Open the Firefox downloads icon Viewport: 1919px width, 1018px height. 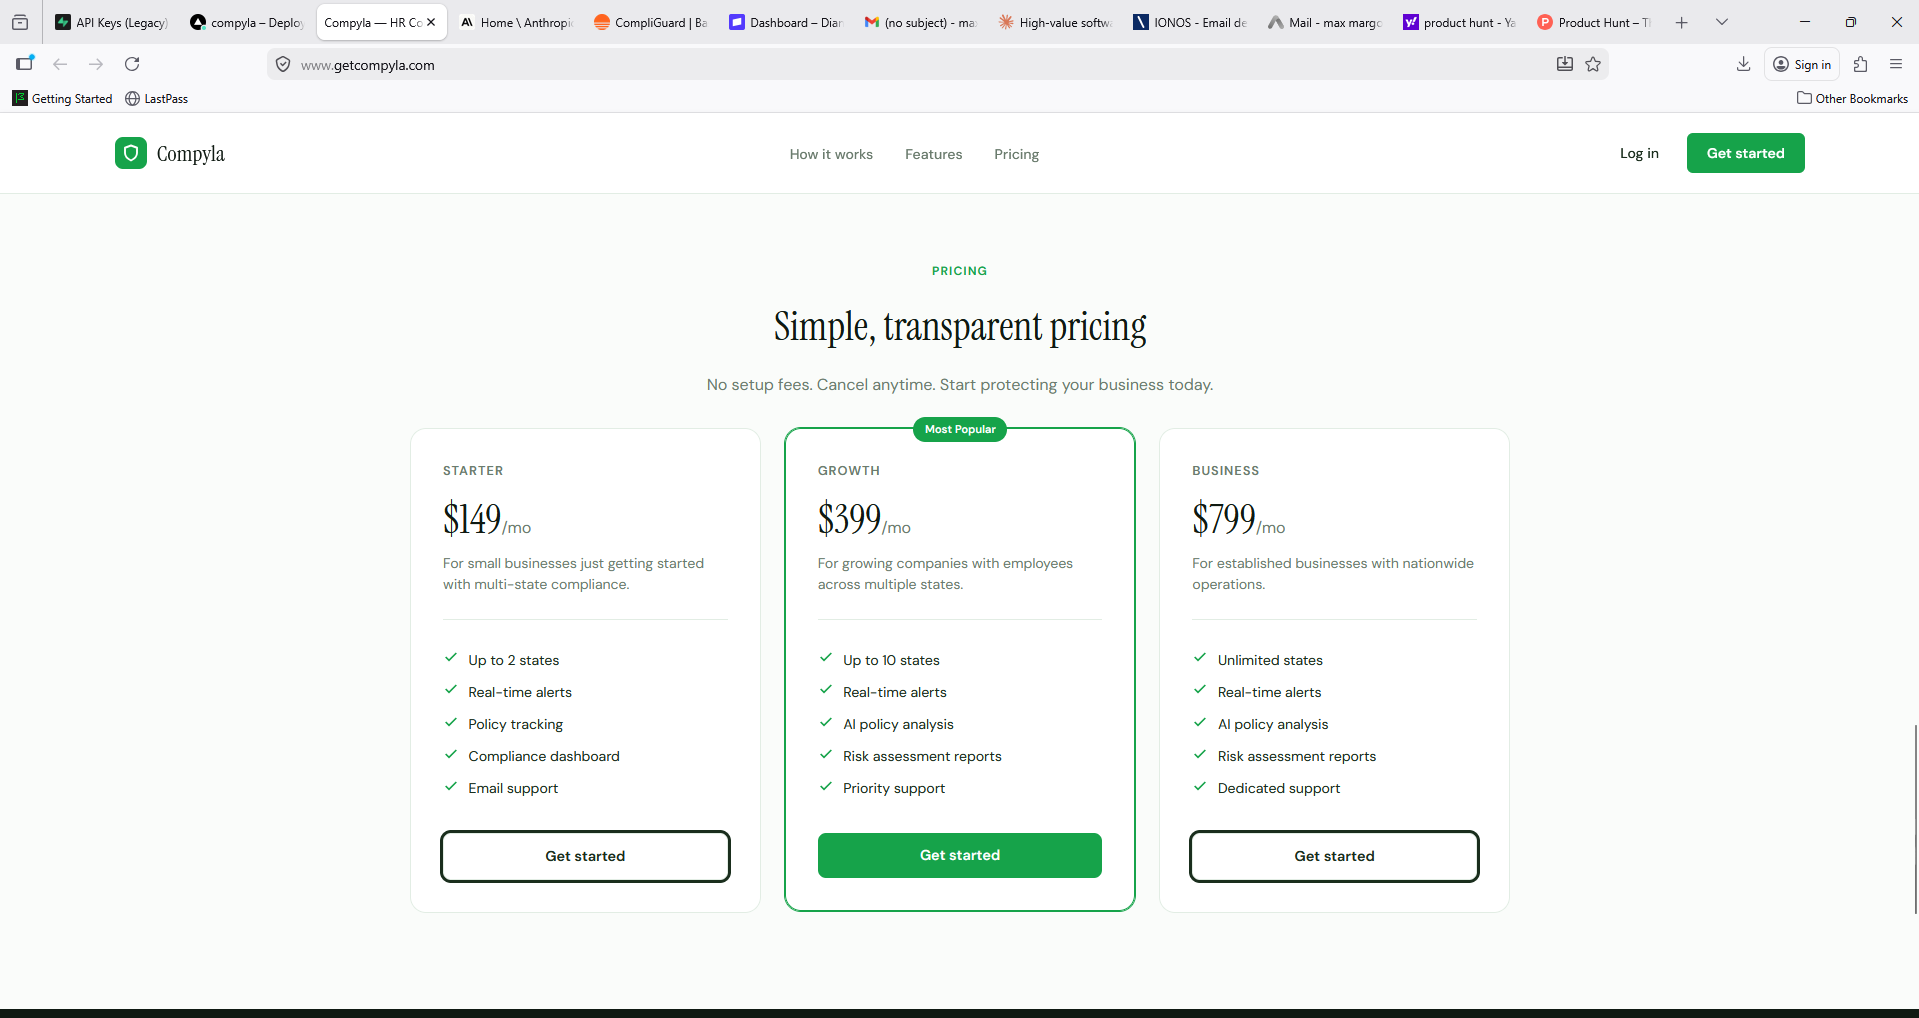pos(1743,64)
